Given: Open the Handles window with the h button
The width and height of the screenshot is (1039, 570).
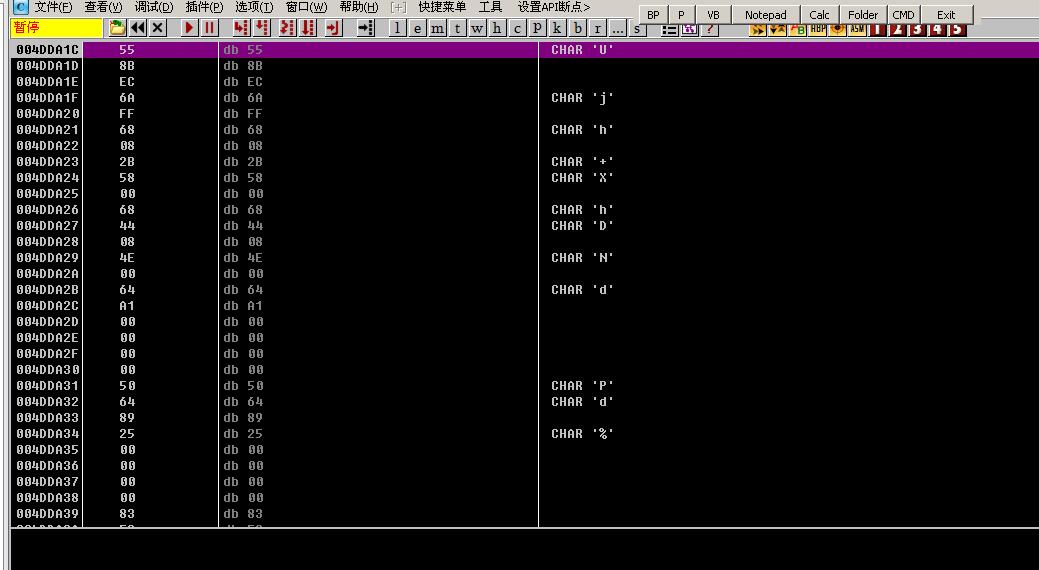Looking at the screenshot, I should pos(497,28).
